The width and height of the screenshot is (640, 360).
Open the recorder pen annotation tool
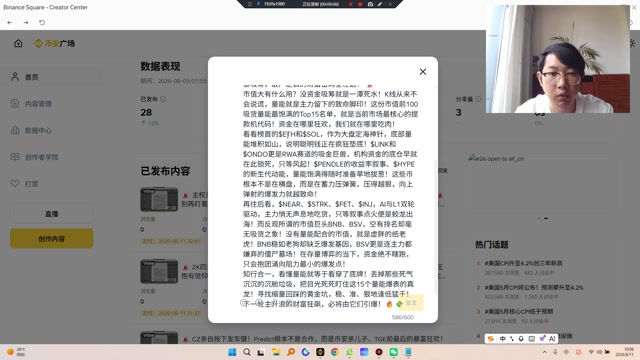(x=380, y=4)
